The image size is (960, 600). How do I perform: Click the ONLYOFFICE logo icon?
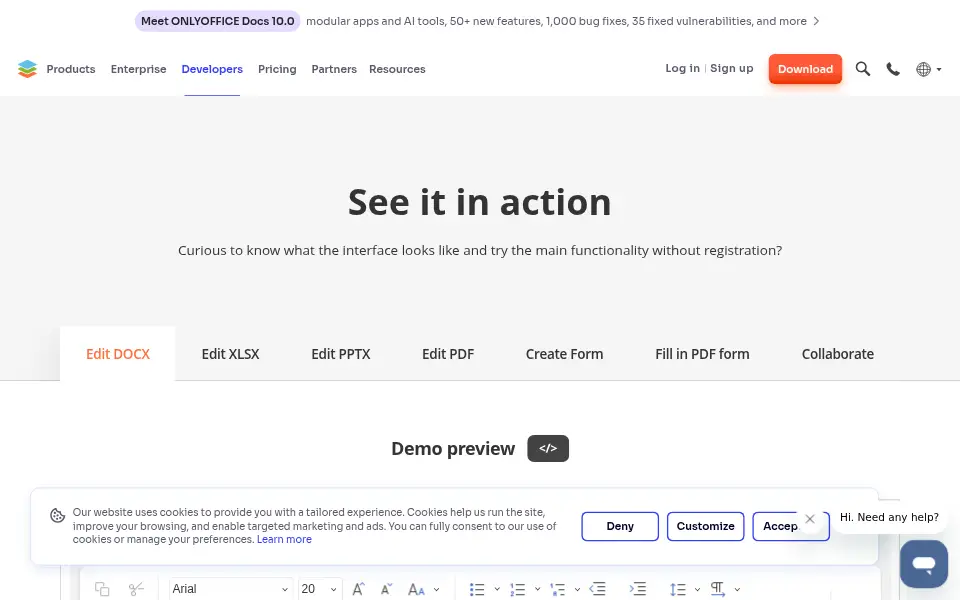click(28, 69)
